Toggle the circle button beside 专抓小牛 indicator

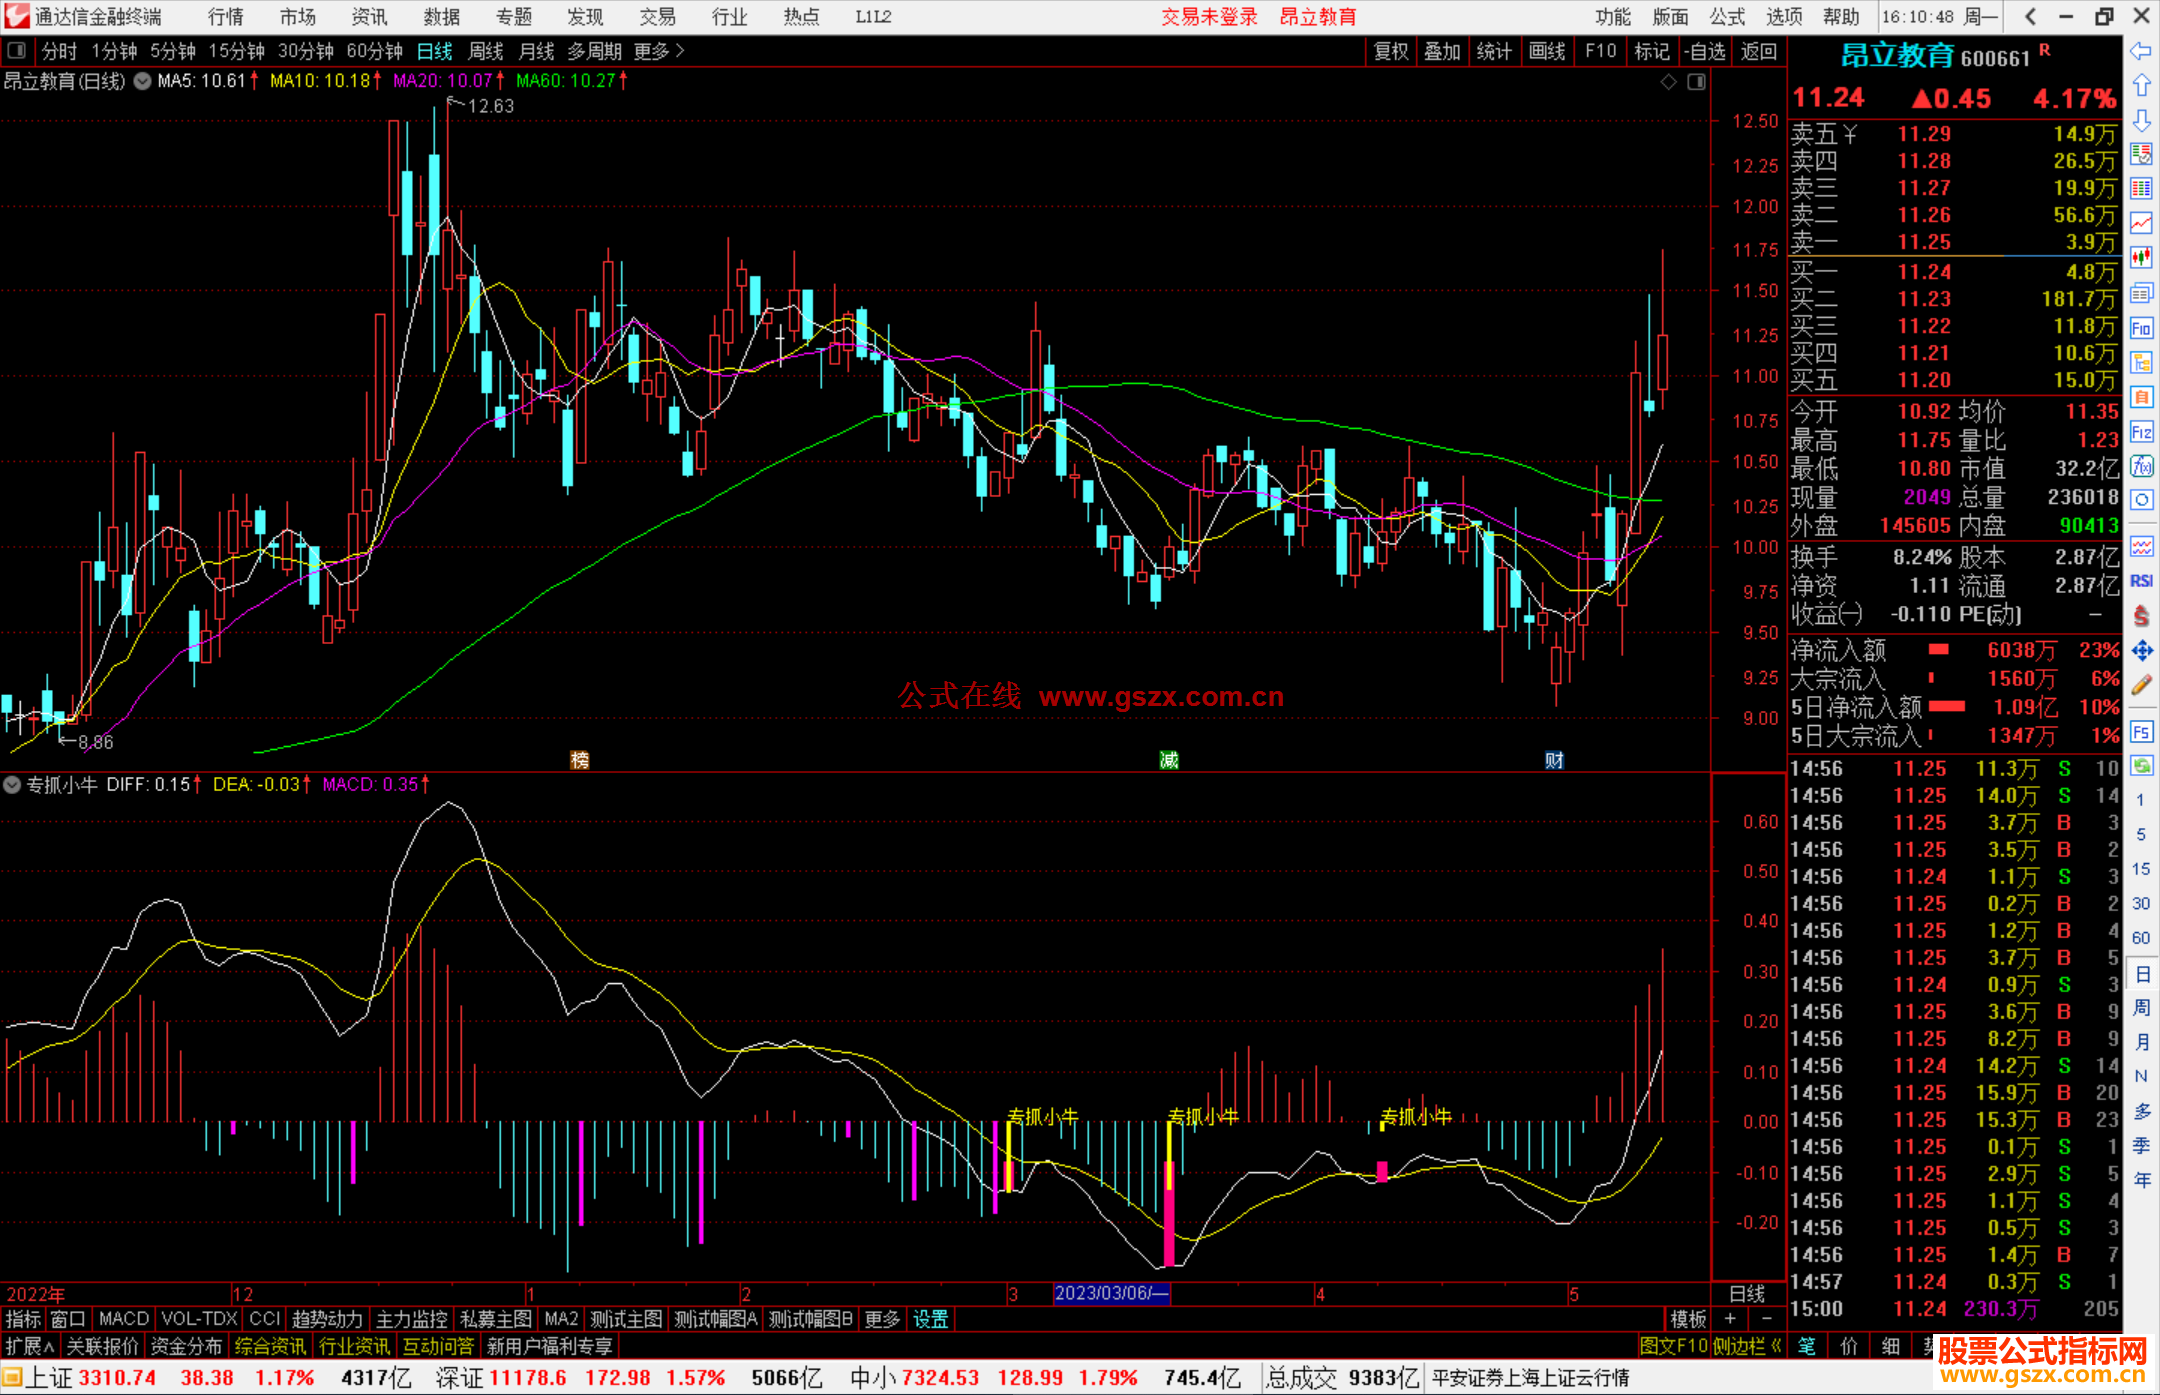12,785
